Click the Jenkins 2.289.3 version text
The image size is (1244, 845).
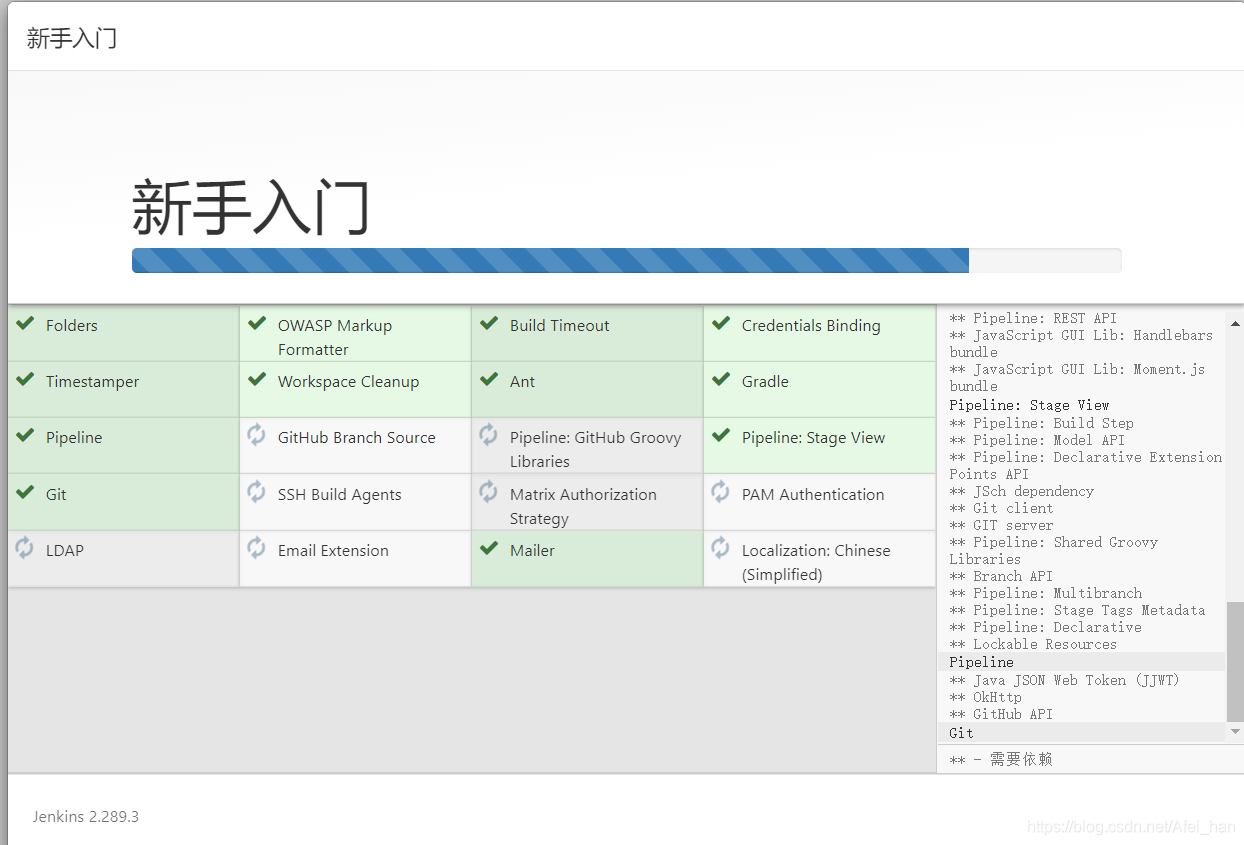pos(85,816)
